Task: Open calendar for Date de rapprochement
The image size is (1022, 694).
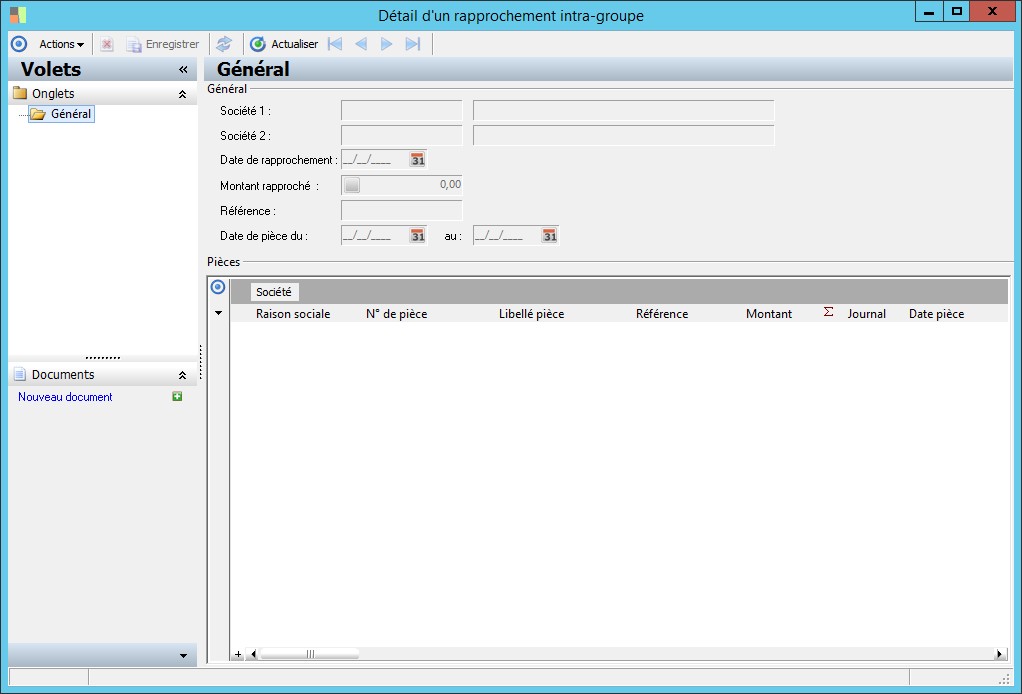Action: 418,160
